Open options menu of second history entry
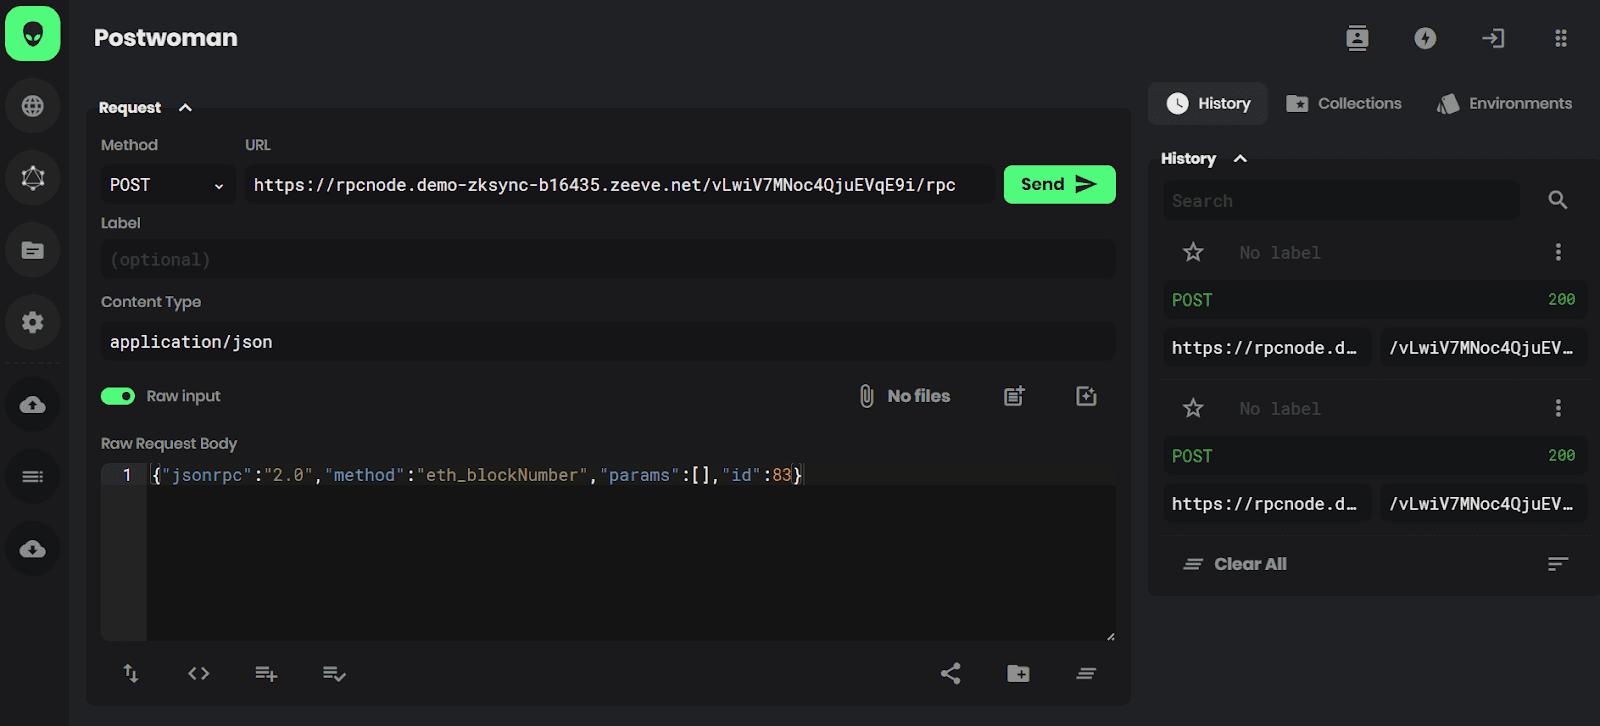 coord(1558,408)
